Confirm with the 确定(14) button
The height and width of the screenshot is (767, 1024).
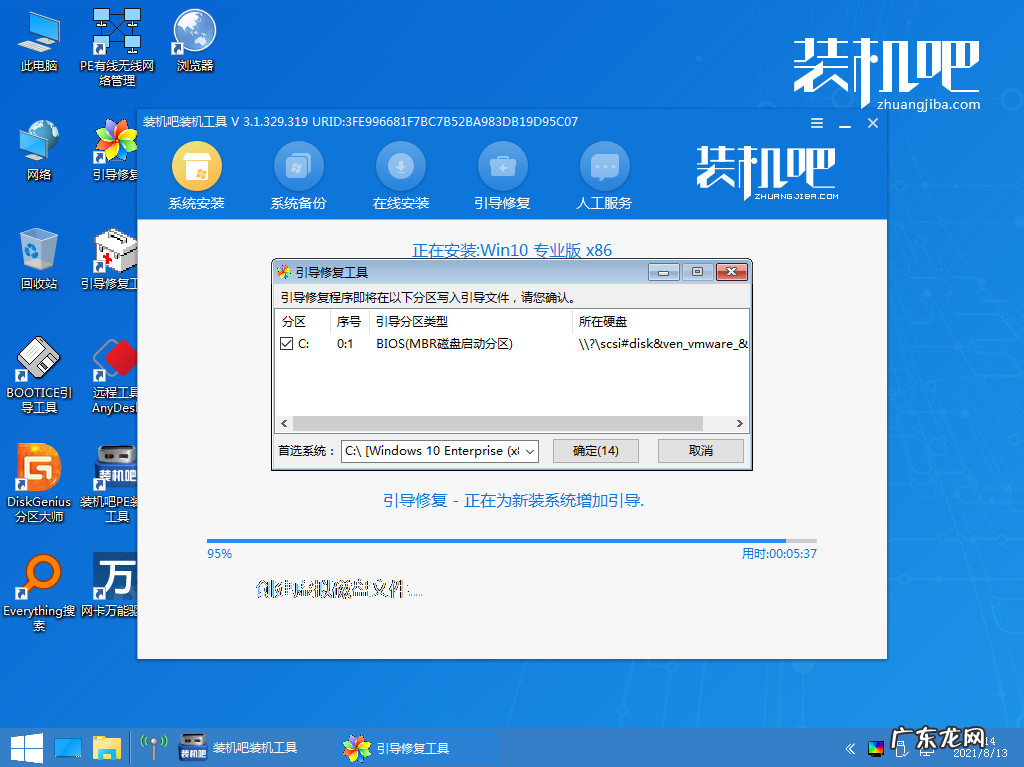[596, 451]
